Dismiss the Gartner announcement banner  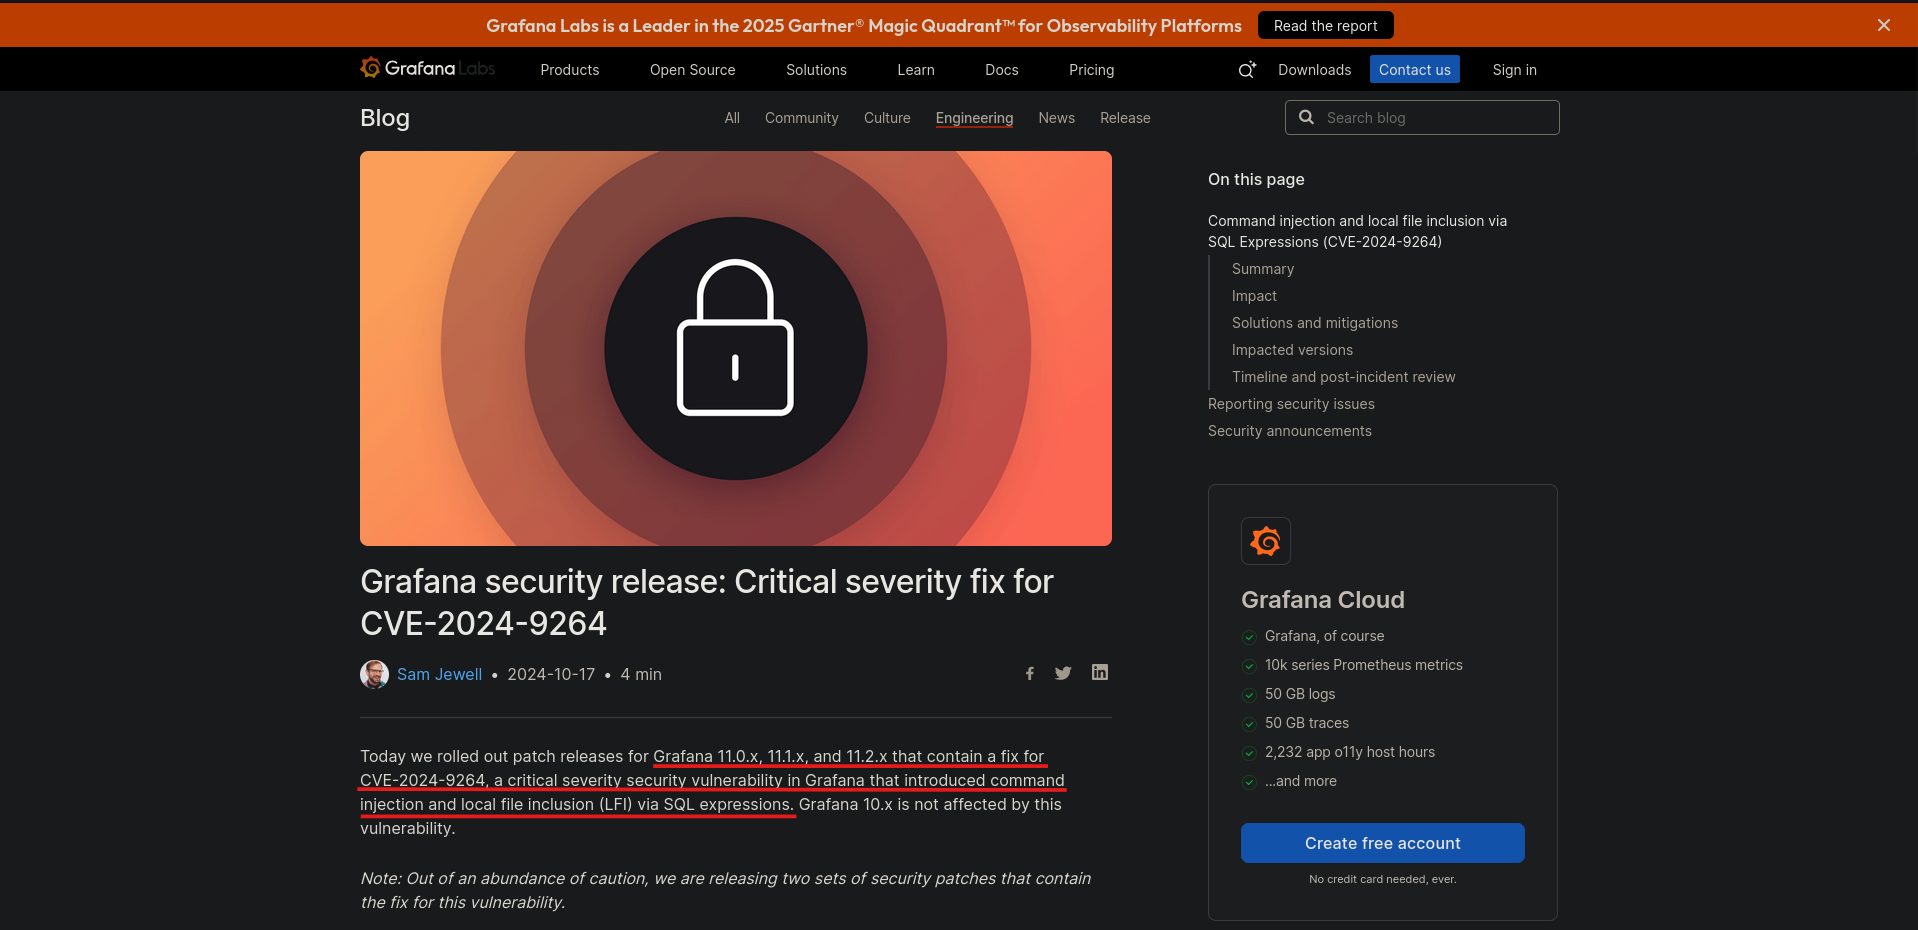(x=1884, y=25)
